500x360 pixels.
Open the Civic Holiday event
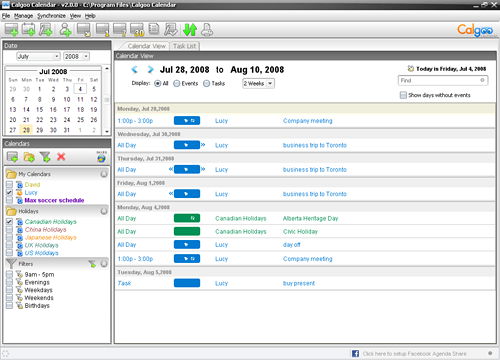[300, 231]
